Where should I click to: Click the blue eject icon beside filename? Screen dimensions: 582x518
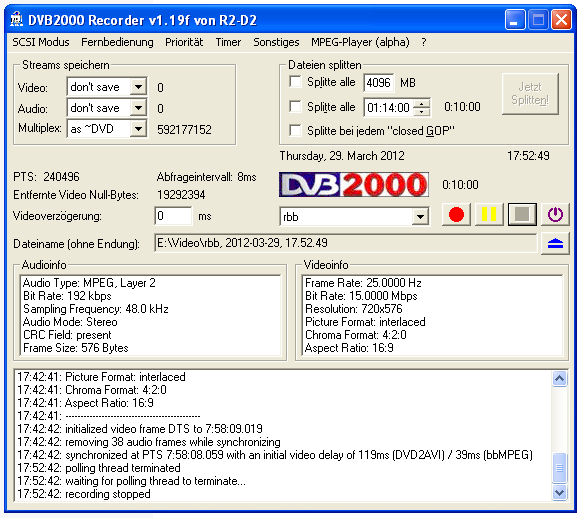[555, 243]
